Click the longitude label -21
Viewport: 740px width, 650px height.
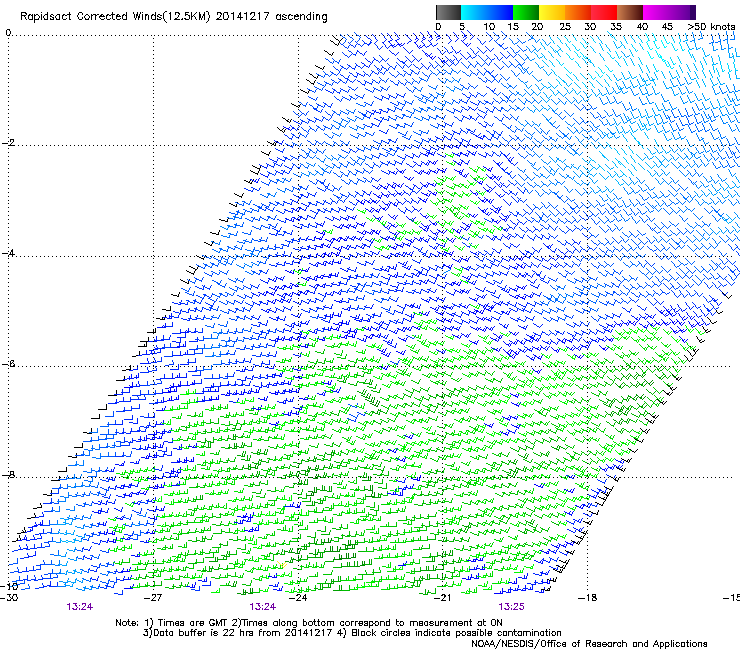click(x=443, y=598)
